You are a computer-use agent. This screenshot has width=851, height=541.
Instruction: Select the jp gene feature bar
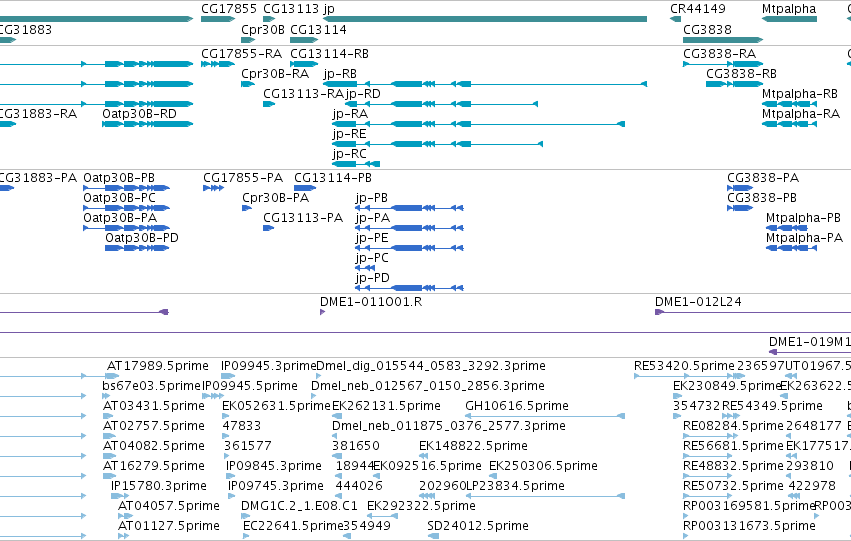click(x=485, y=19)
